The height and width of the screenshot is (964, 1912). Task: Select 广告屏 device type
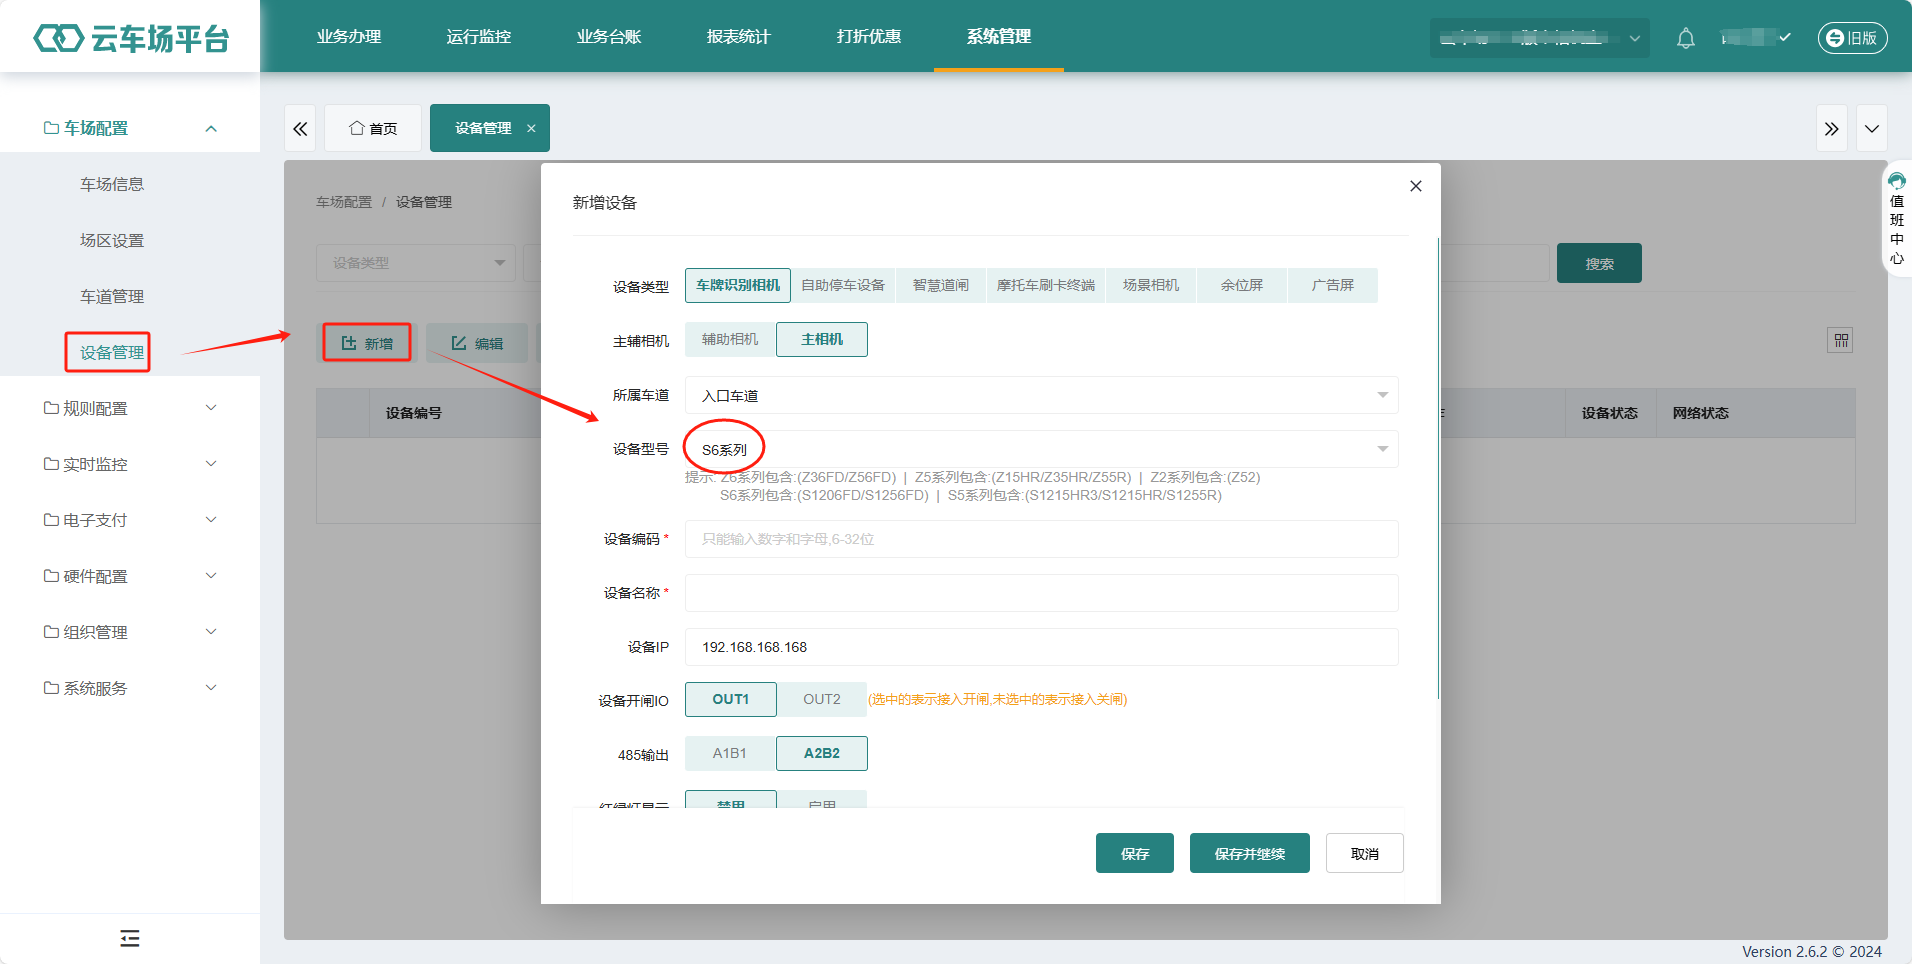click(x=1333, y=285)
